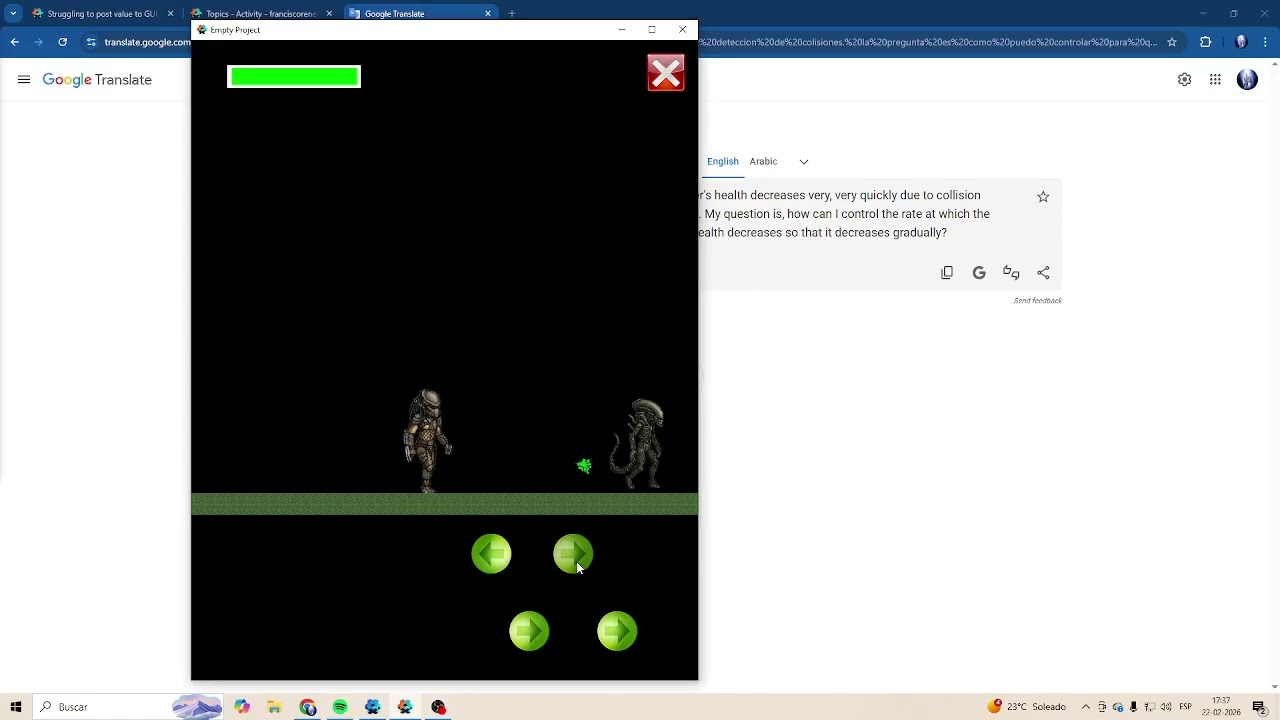Show hidden system tray icons
This screenshot has width=1280, height=720.
coord(1086,707)
